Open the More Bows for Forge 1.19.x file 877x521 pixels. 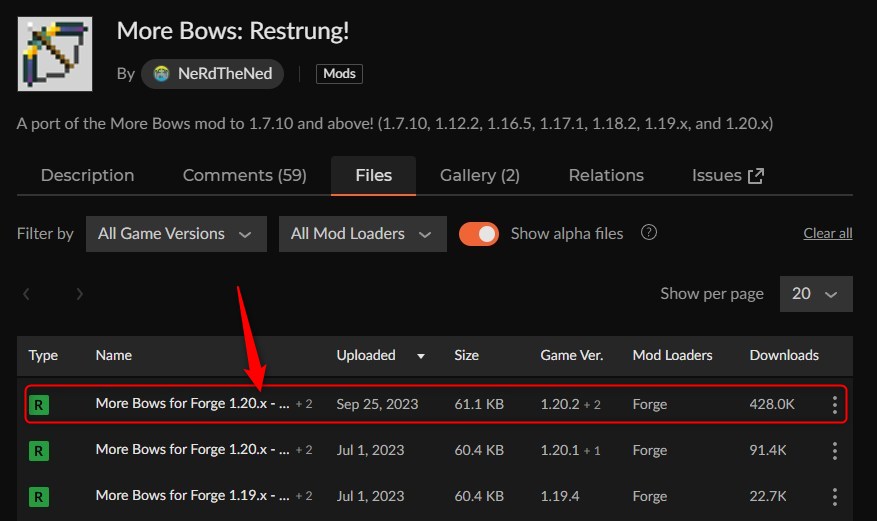(x=192, y=495)
